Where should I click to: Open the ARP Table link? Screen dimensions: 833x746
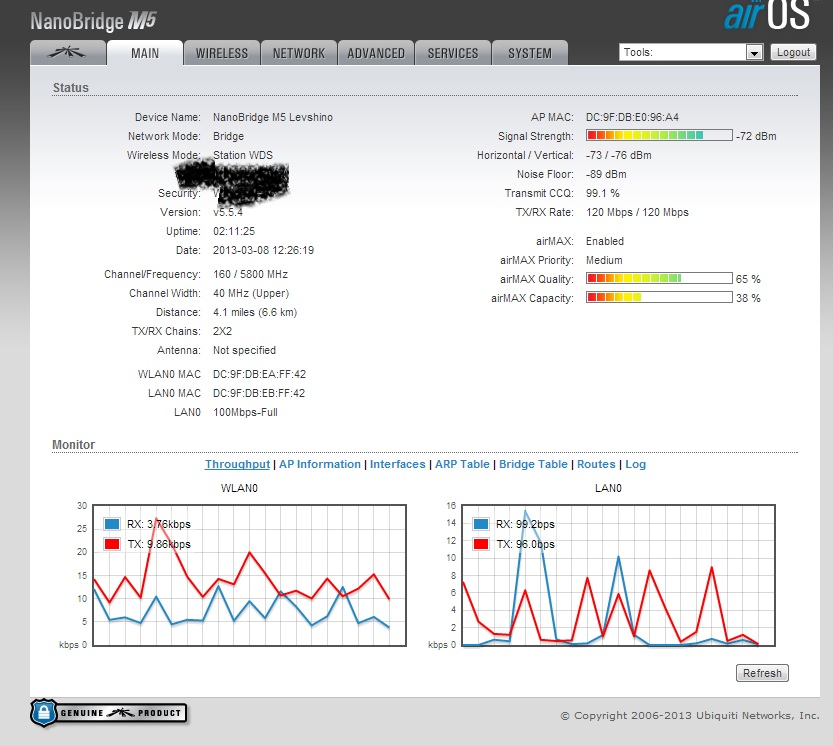click(462, 464)
